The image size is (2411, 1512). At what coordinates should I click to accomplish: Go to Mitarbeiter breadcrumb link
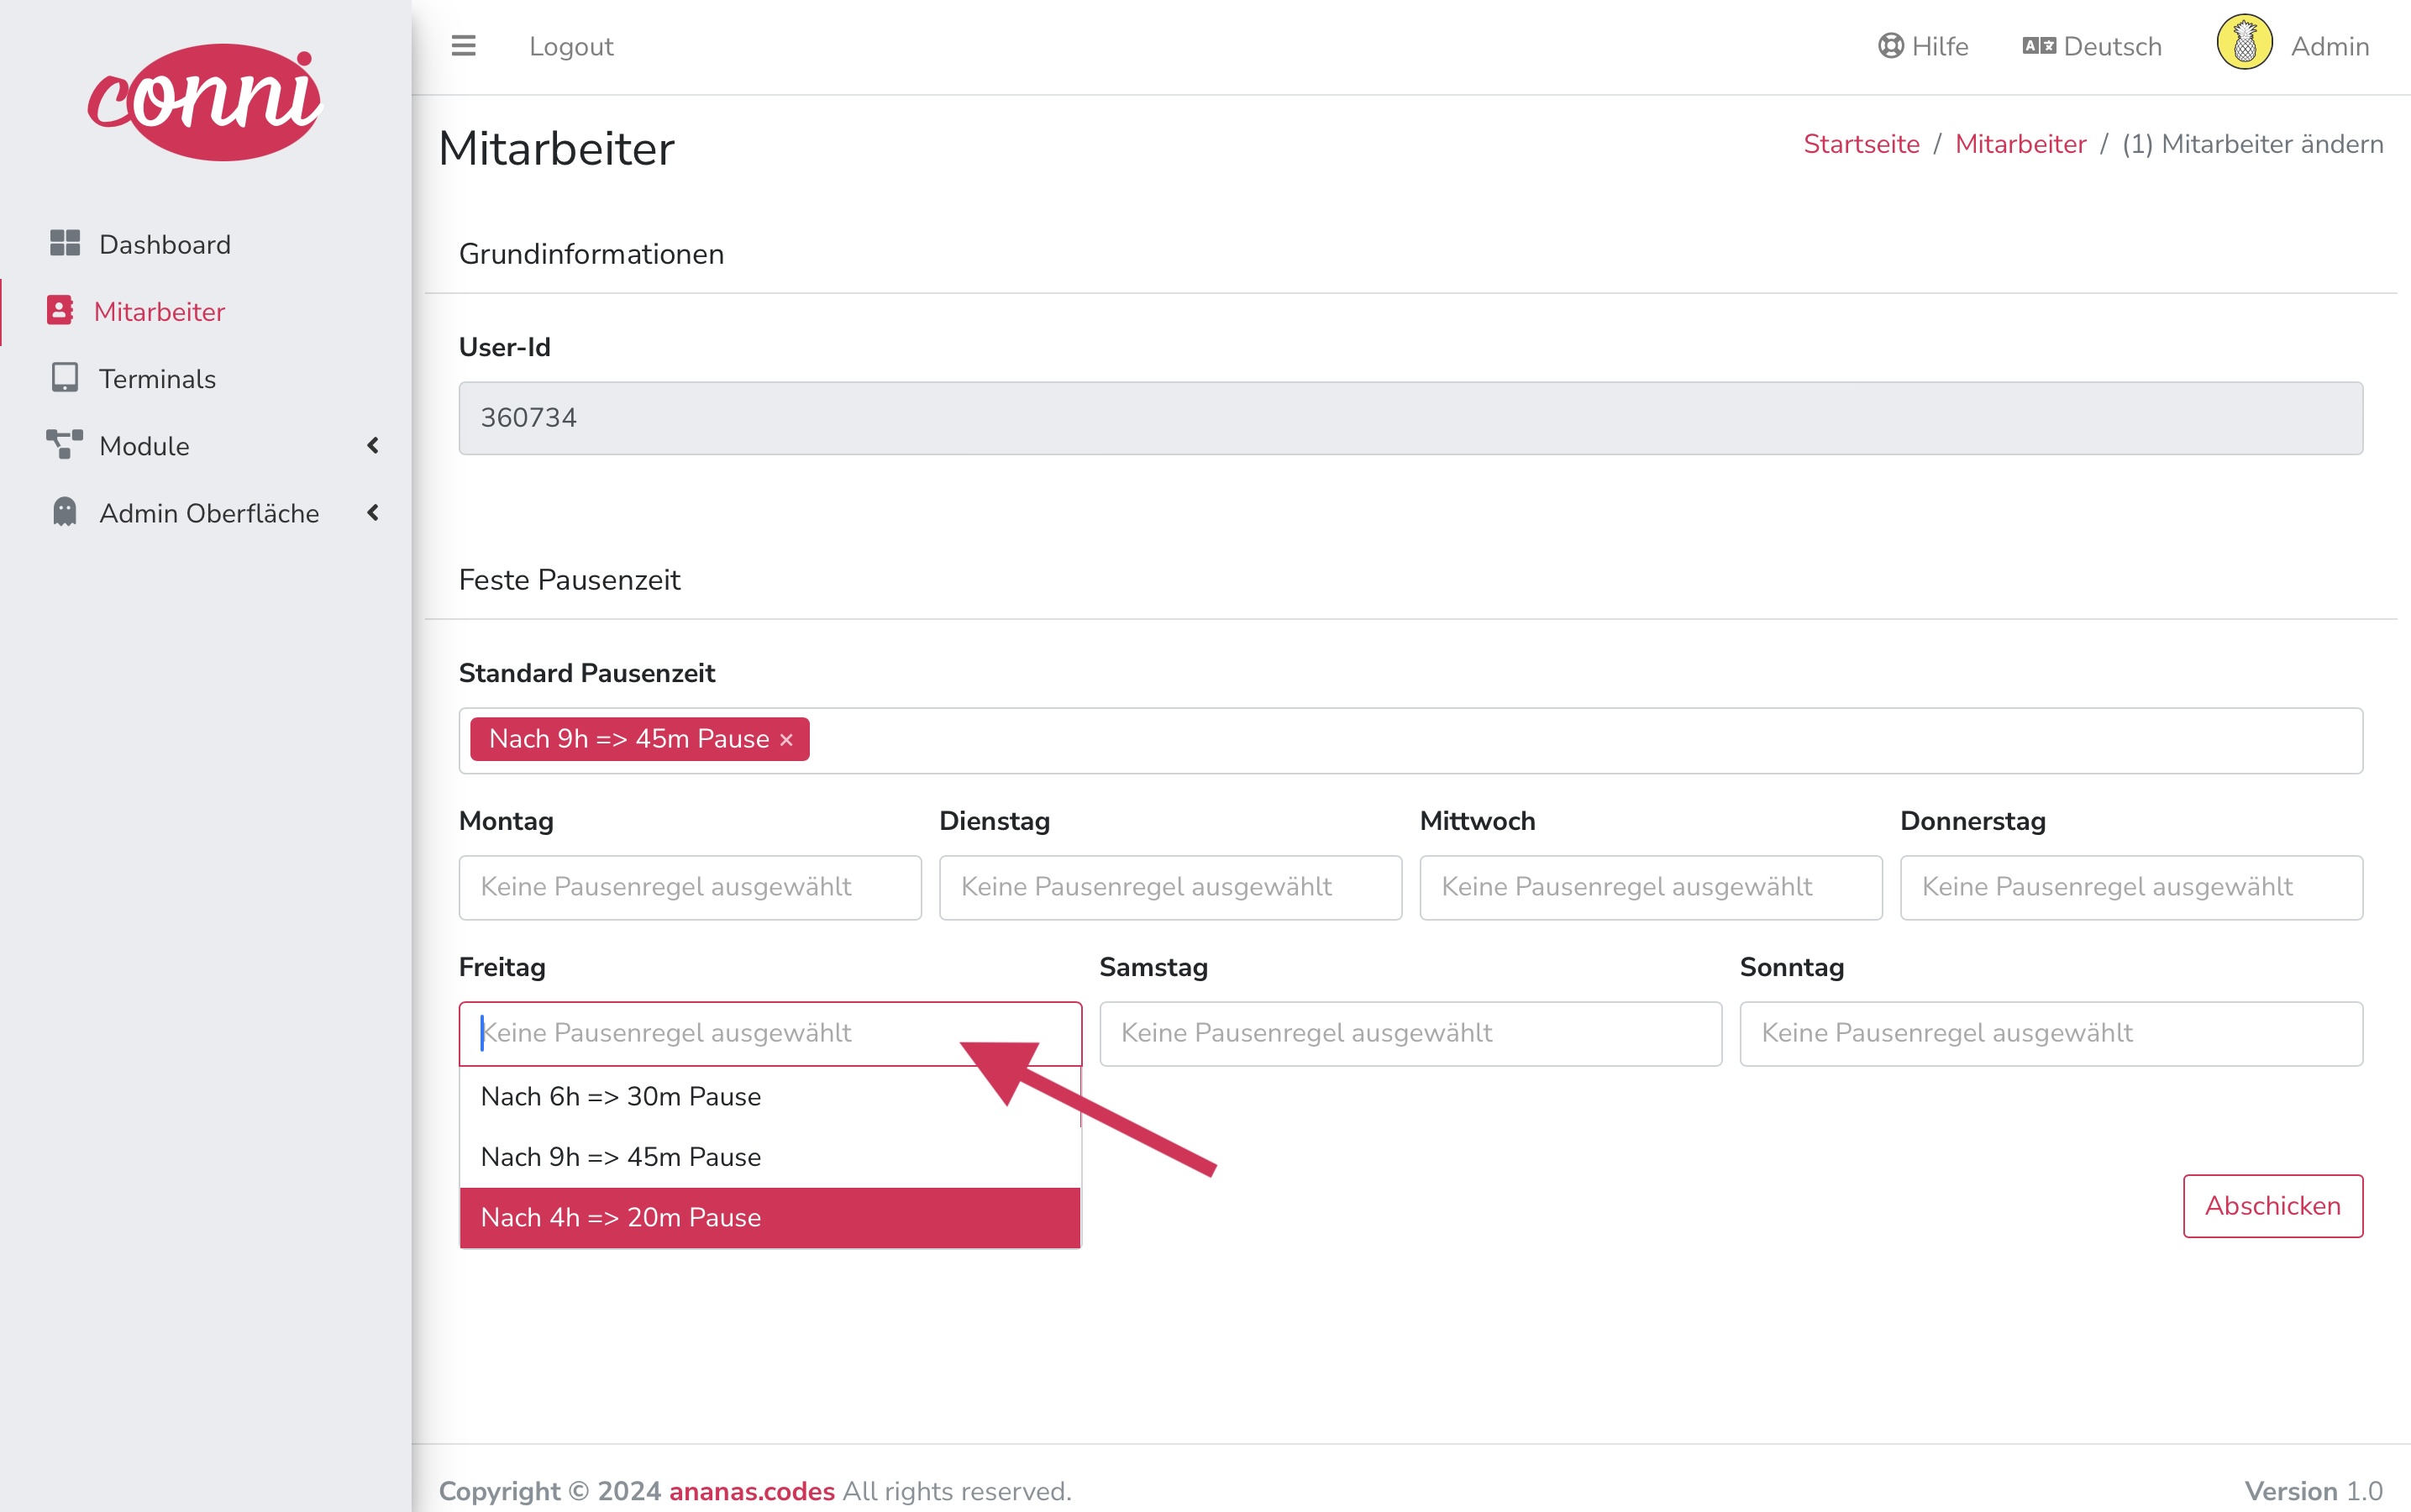point(2020,144)
